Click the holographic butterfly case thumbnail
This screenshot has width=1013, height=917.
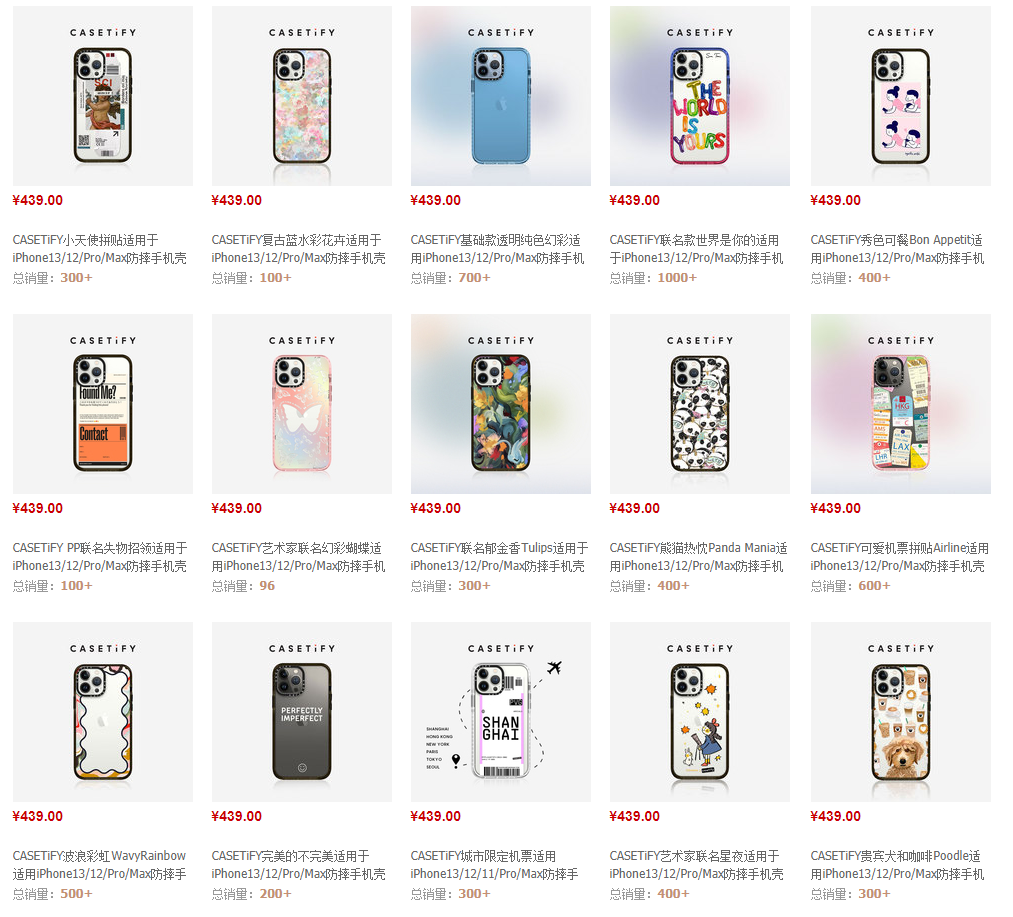[302, 404]
